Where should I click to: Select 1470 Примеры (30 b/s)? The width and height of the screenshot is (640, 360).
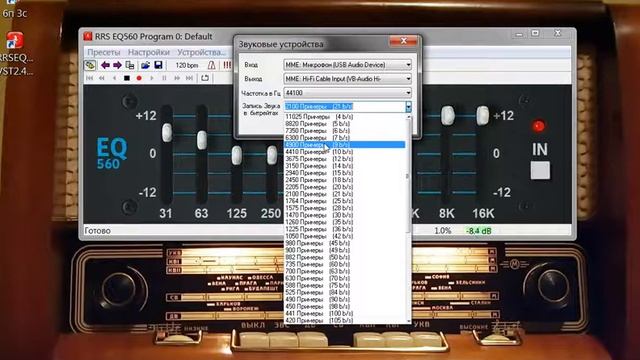coord(344,215)
